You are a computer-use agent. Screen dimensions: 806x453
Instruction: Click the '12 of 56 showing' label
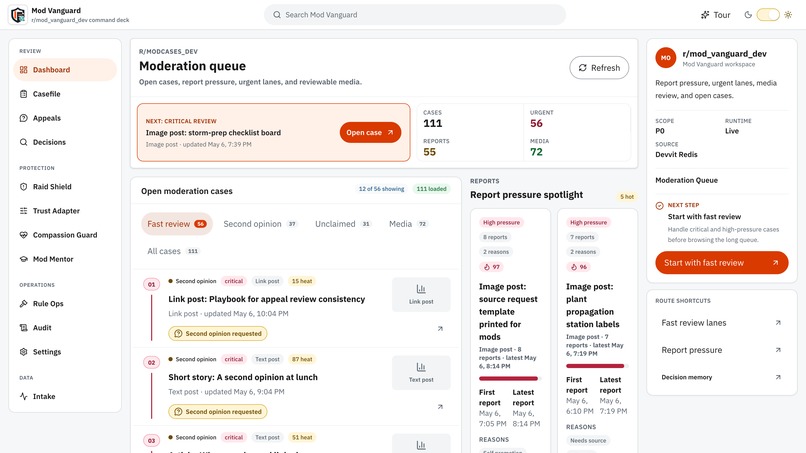click(x=381, y=189)
